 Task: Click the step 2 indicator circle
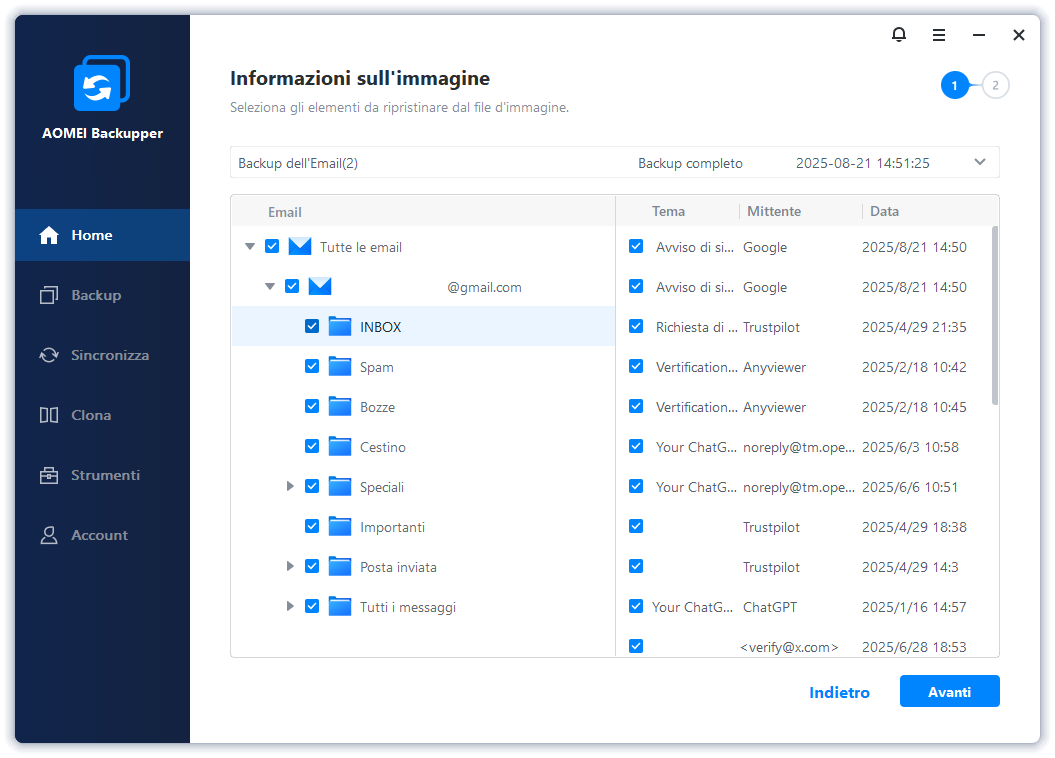point(995,86)
